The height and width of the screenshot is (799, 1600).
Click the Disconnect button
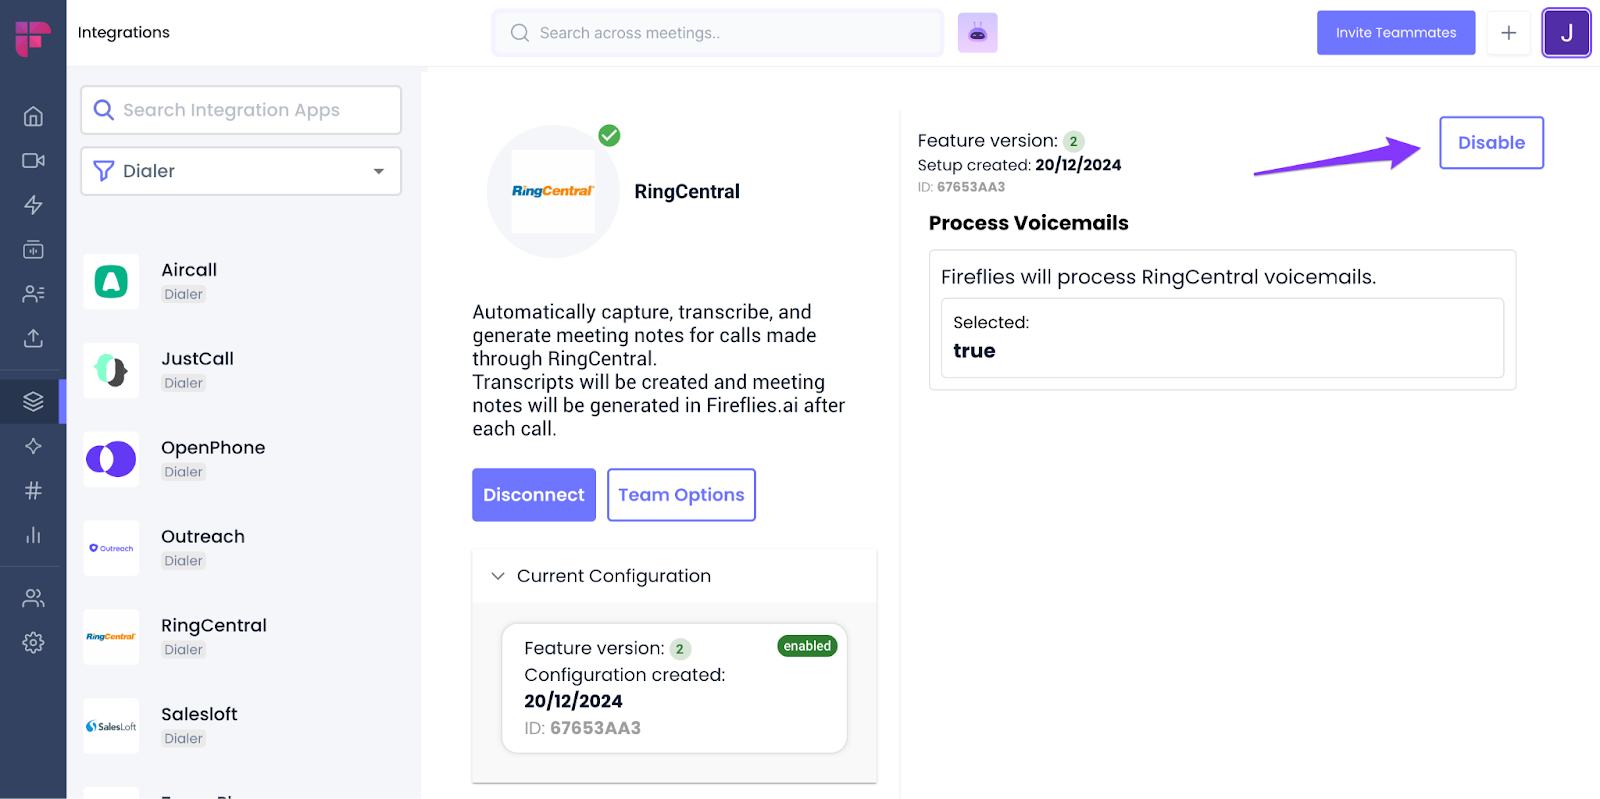(534, 495)
